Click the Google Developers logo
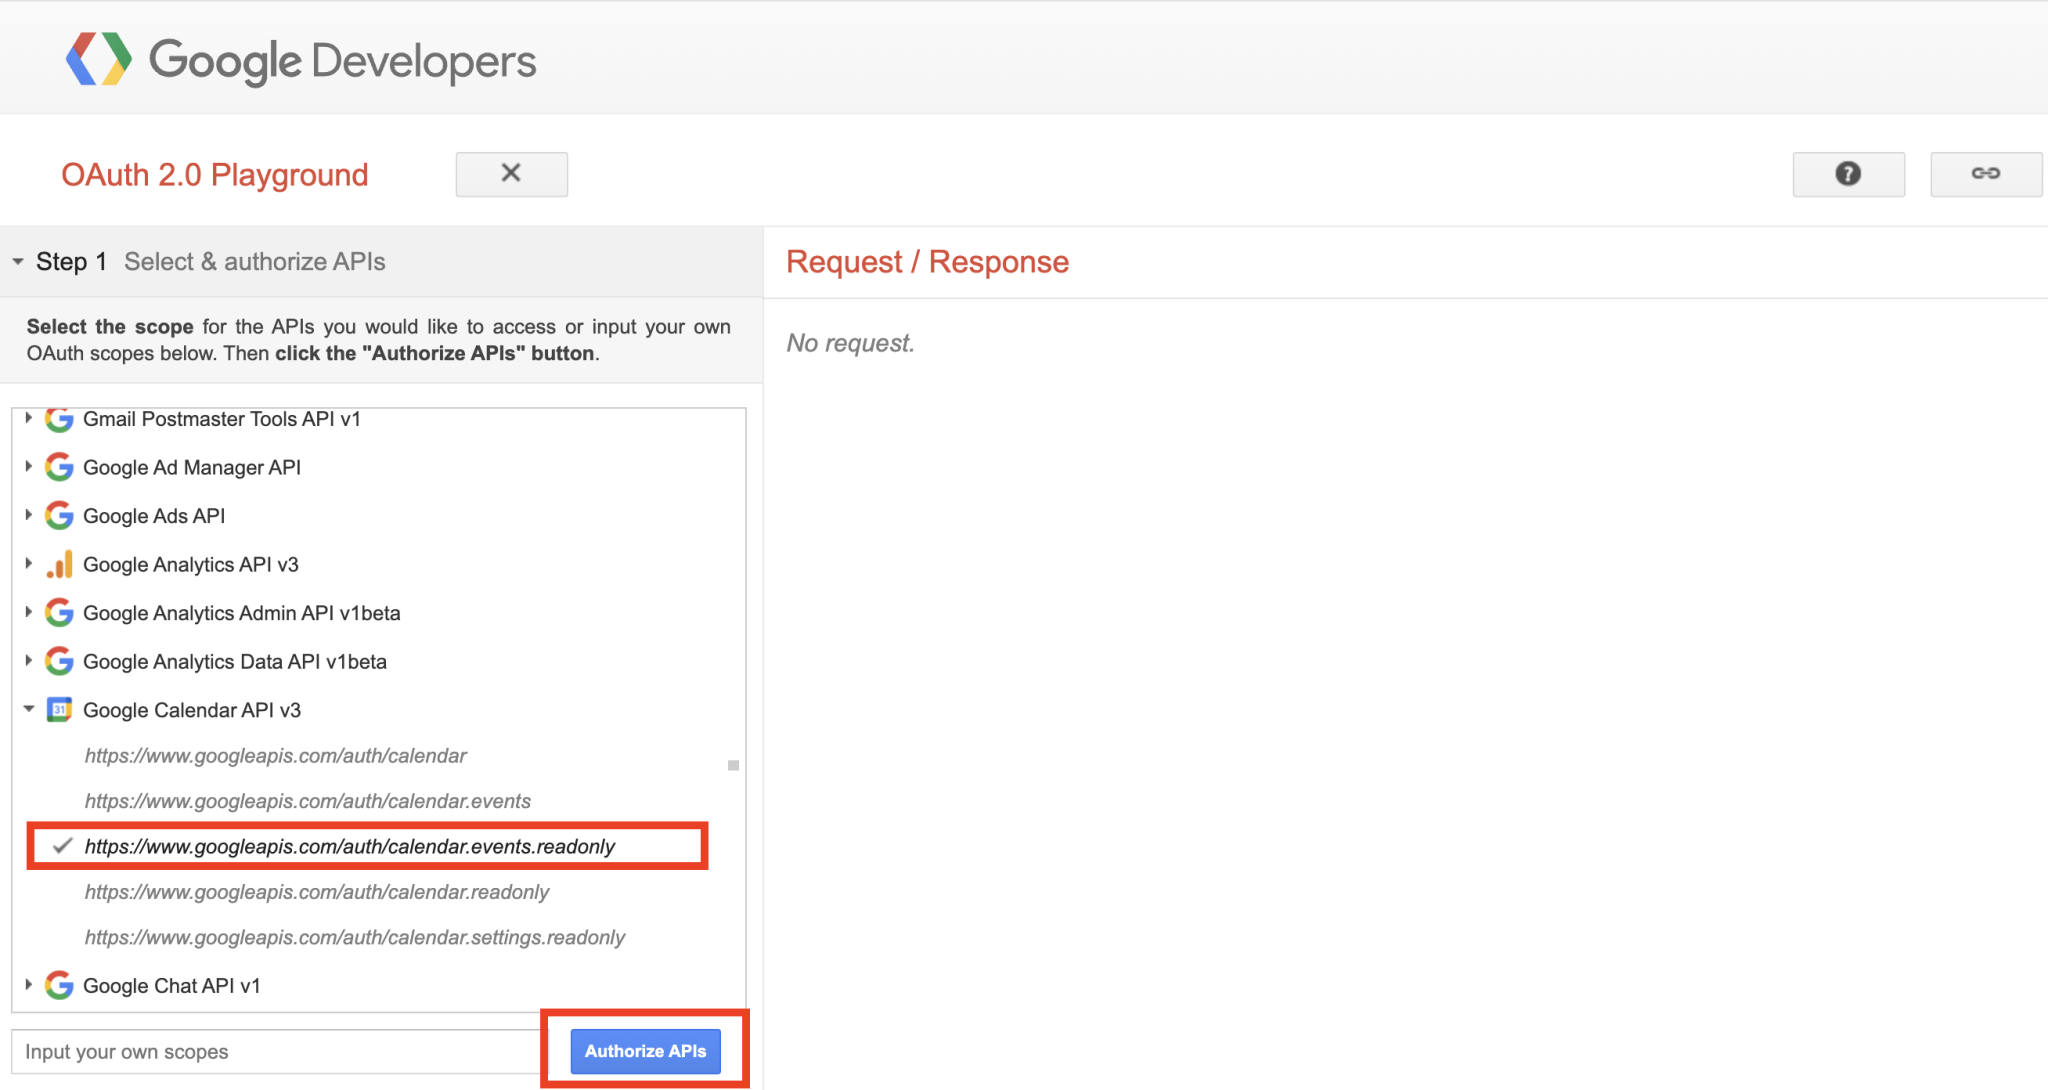 click(x=300, y=58)
